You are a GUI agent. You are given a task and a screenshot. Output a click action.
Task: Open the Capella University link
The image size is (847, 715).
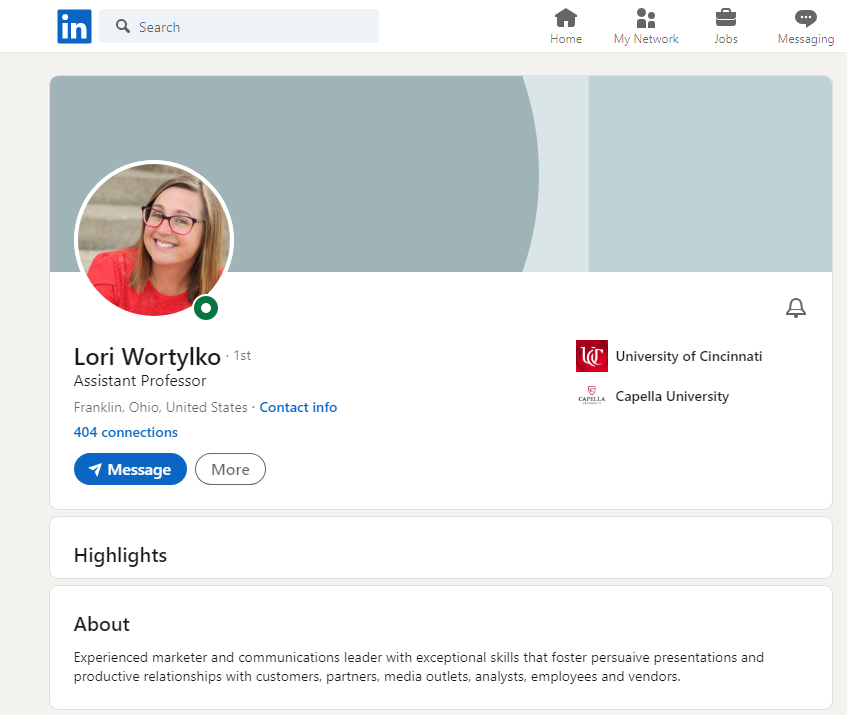point(672,396)
